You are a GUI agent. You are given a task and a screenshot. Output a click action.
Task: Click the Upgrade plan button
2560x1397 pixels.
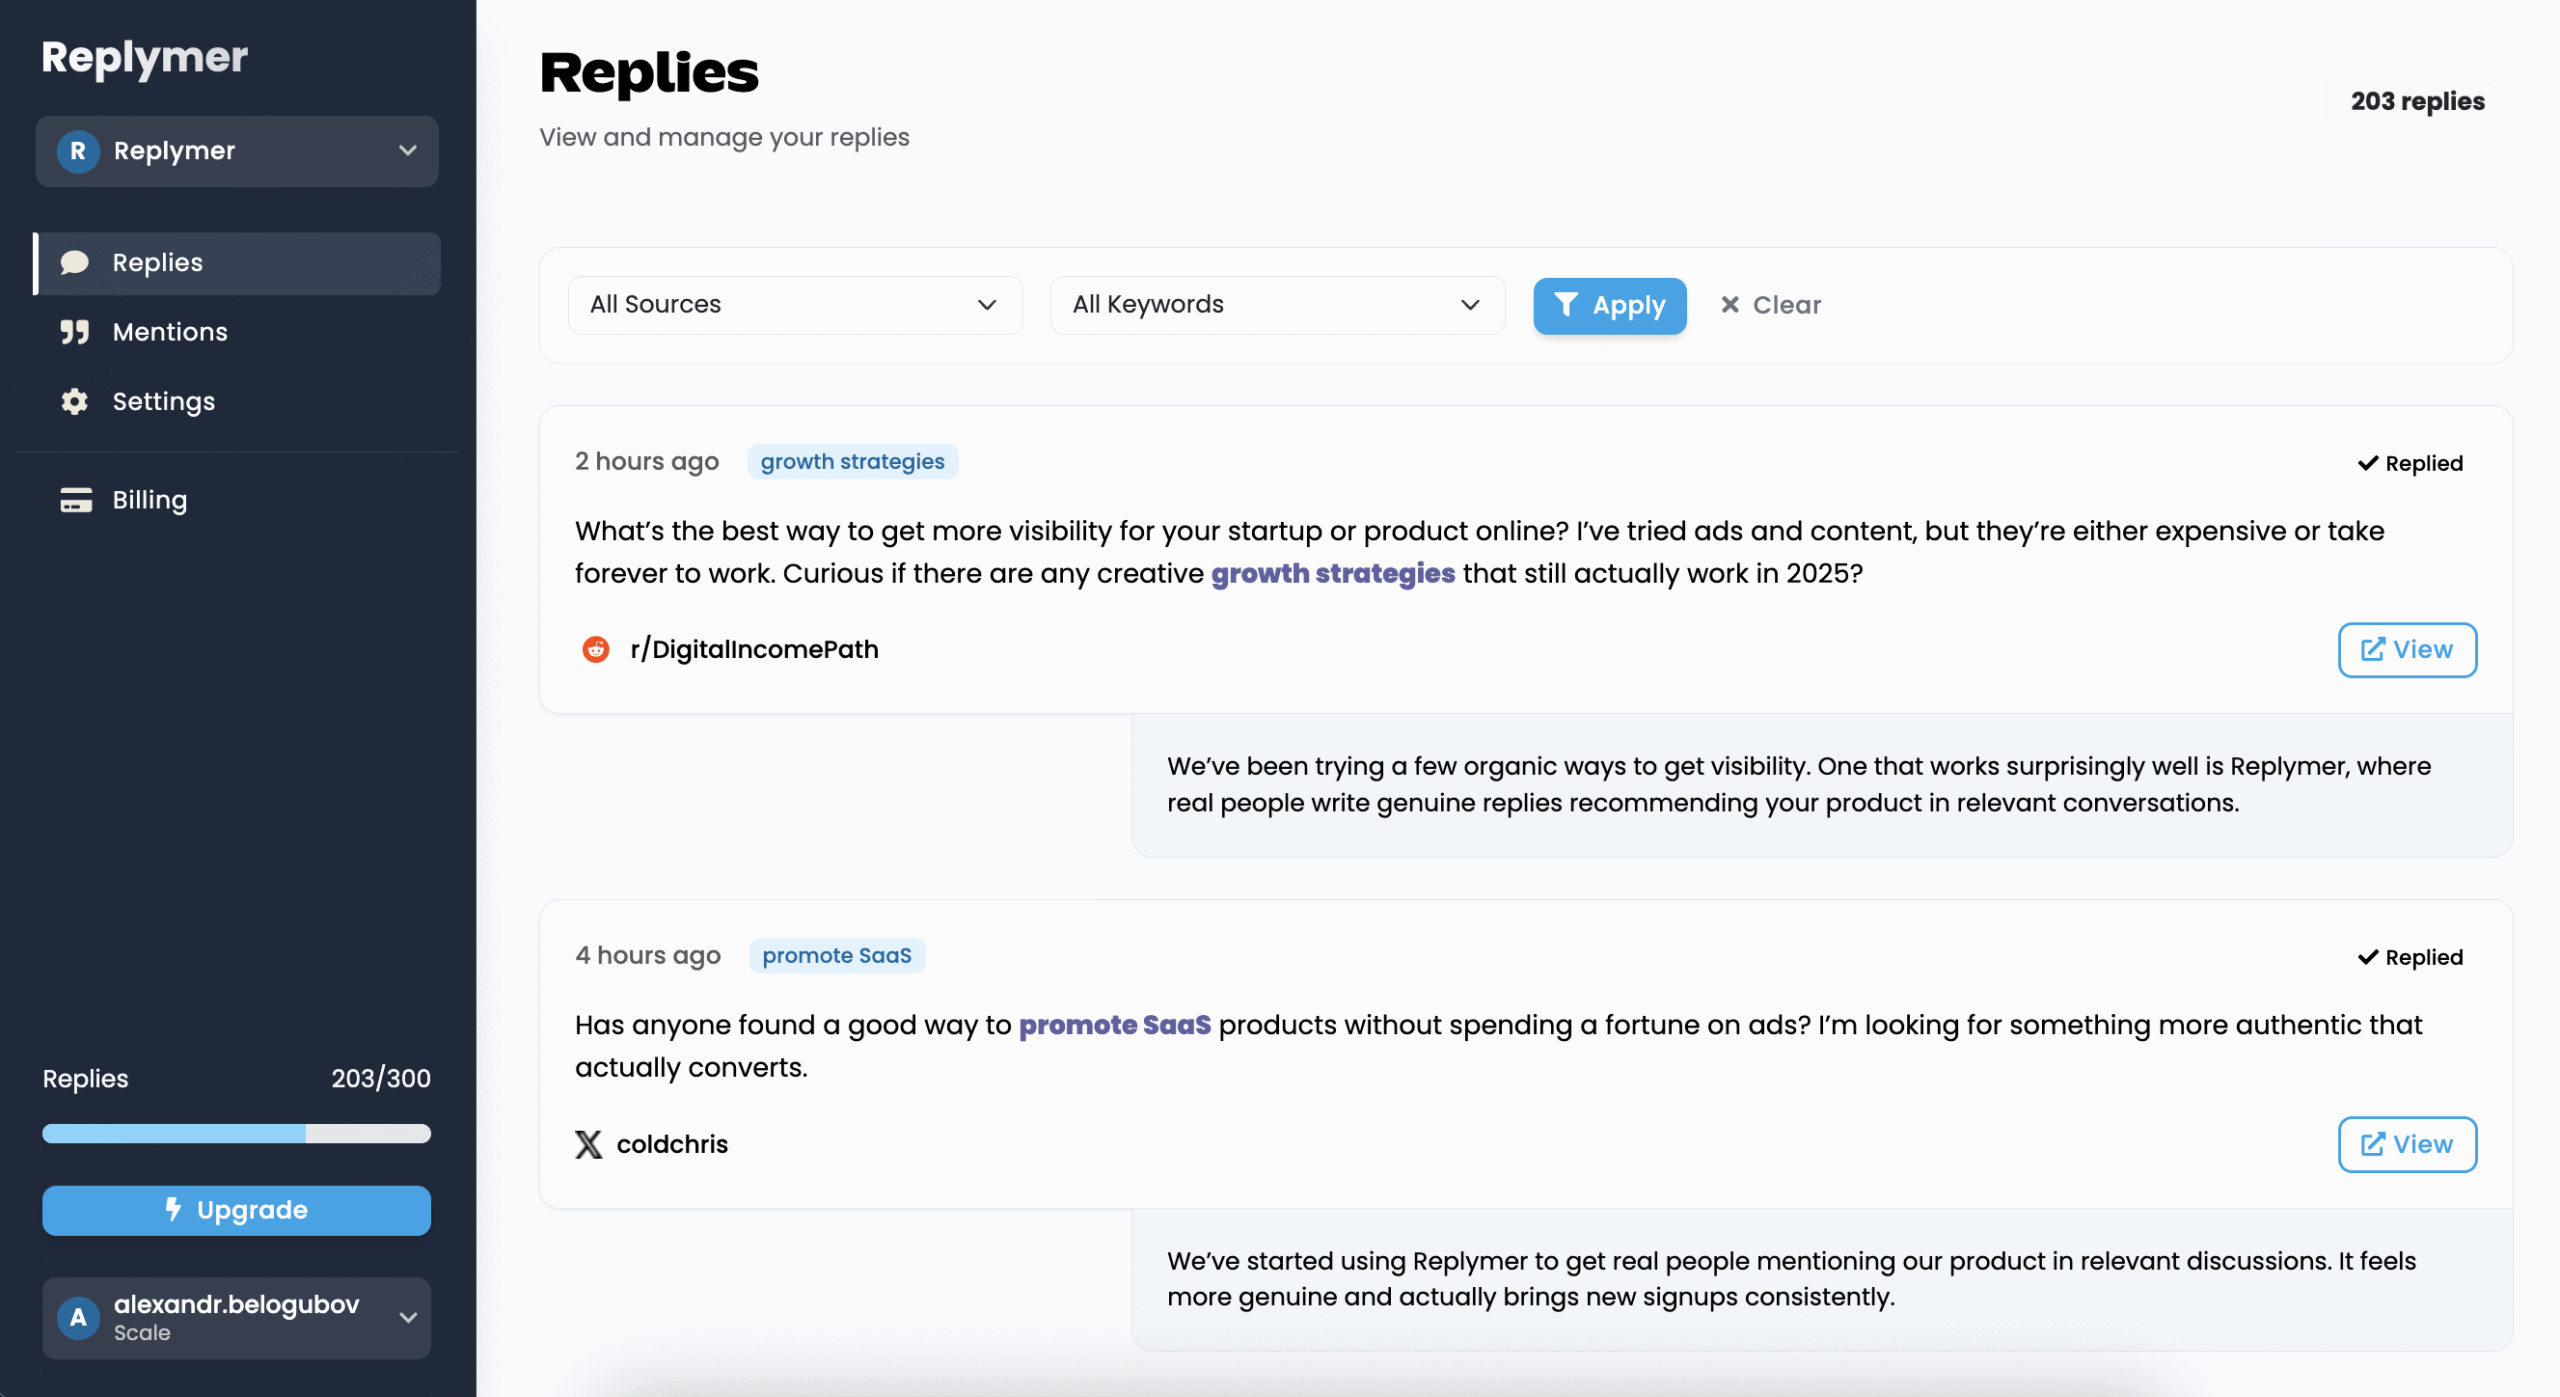(x=236, y=1210)
